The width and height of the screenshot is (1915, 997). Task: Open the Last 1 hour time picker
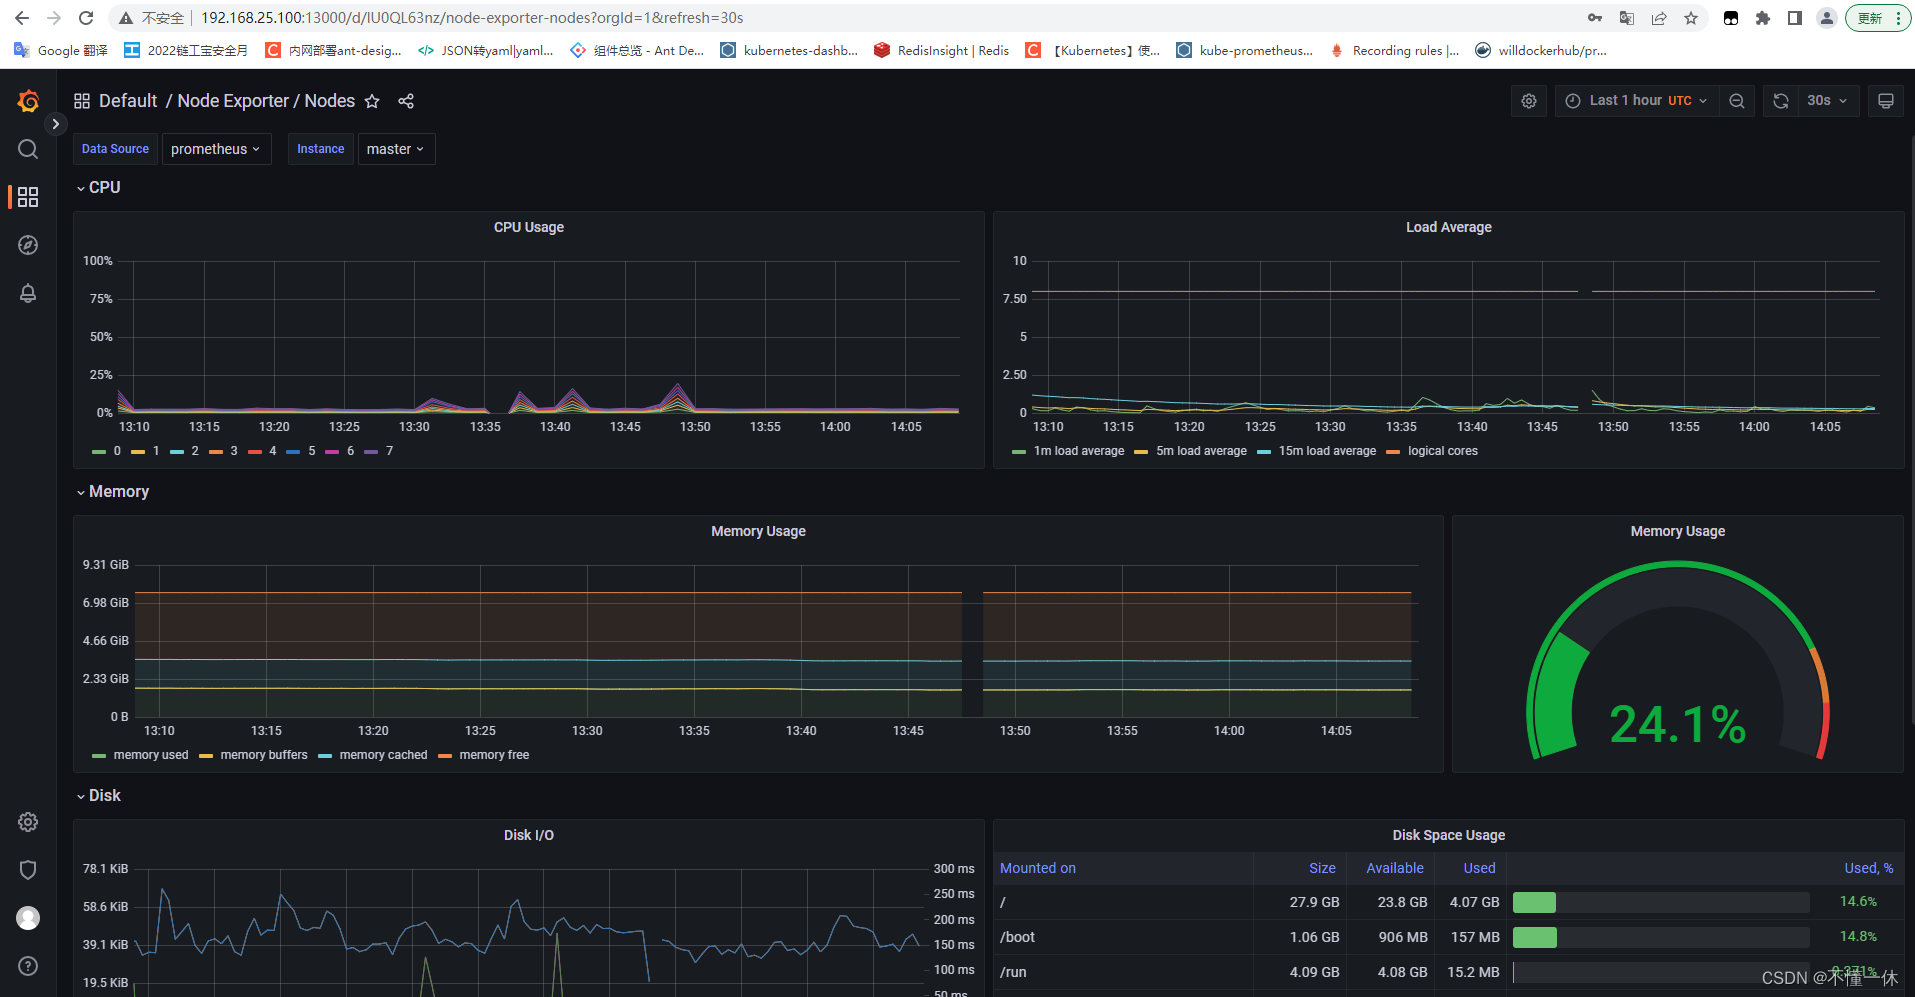[1637, 101]
